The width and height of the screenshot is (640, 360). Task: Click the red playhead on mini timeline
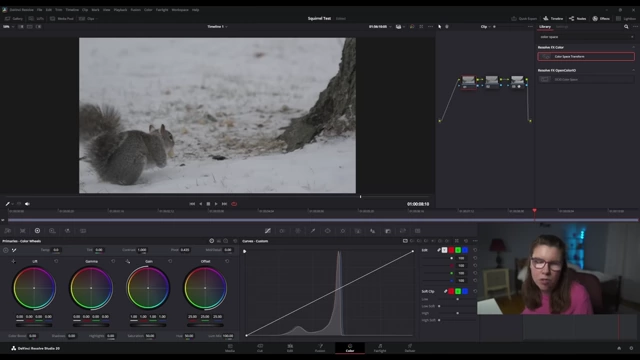click(534, 211)
